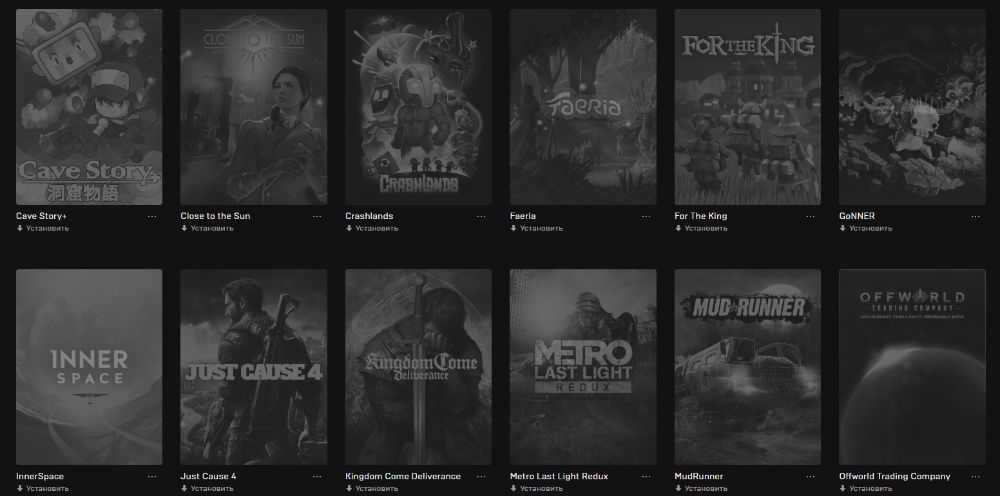The height and width of the screenshot is (496, 1000).
Task: Click Установить under MudRunner
Action: tap(701, 488)
